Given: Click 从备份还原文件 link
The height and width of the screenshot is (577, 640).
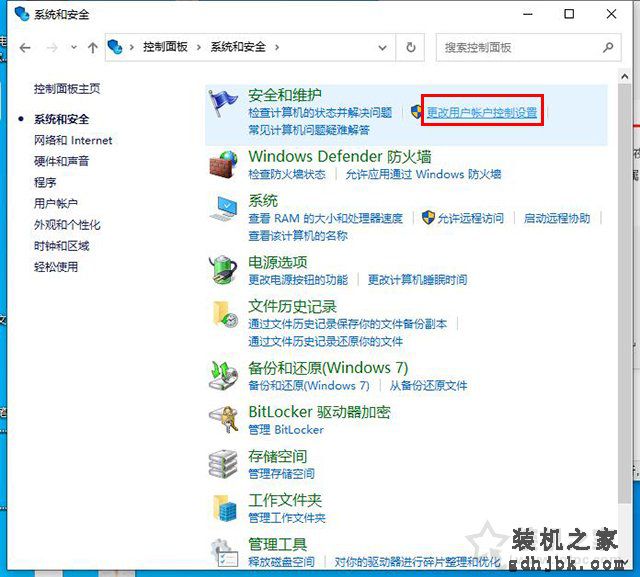Looking at the screenshot, I should [x=428, y=385].
